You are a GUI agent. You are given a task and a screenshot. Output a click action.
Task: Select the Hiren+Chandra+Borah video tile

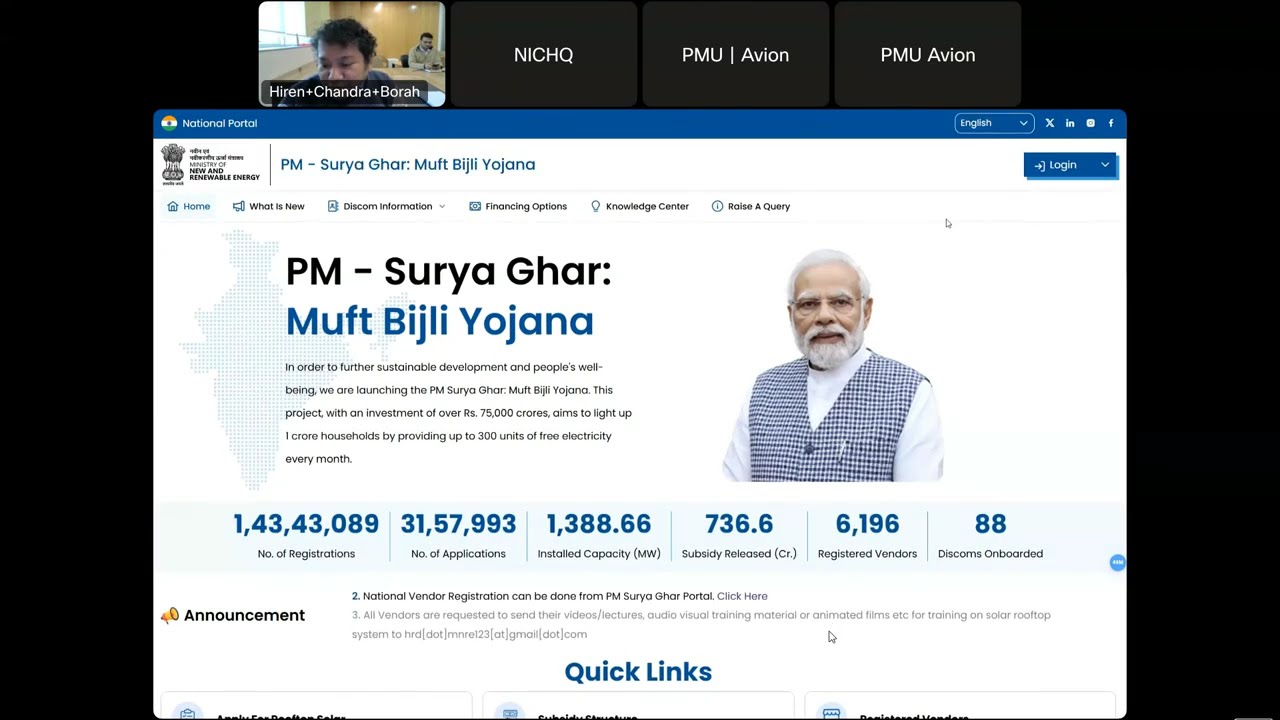pos(352,54)
